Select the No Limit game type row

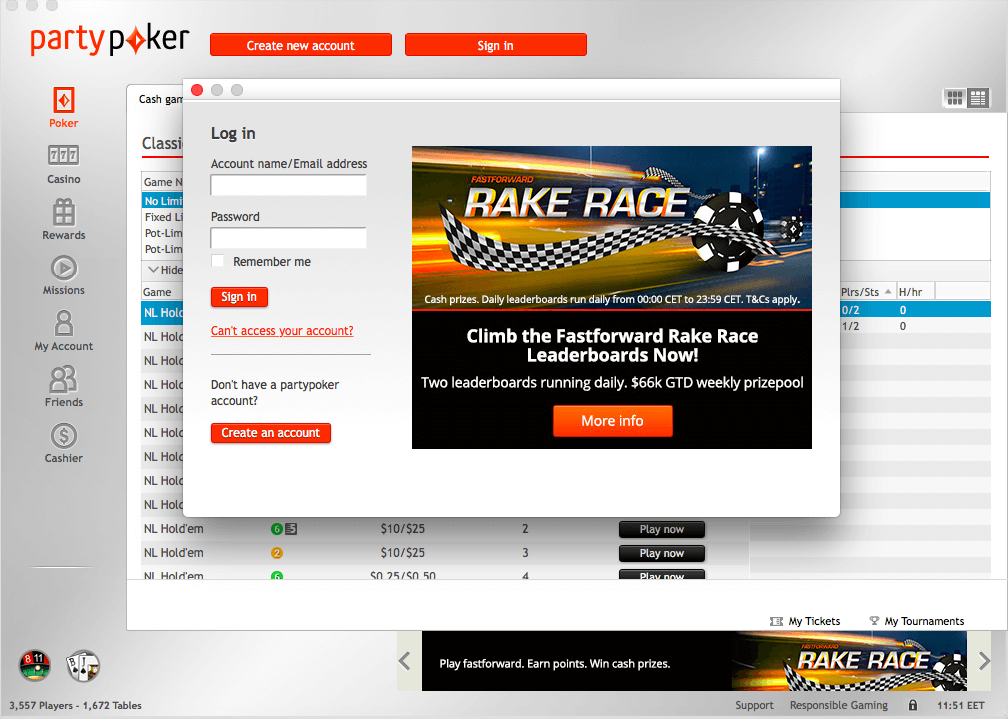[163, 201]
